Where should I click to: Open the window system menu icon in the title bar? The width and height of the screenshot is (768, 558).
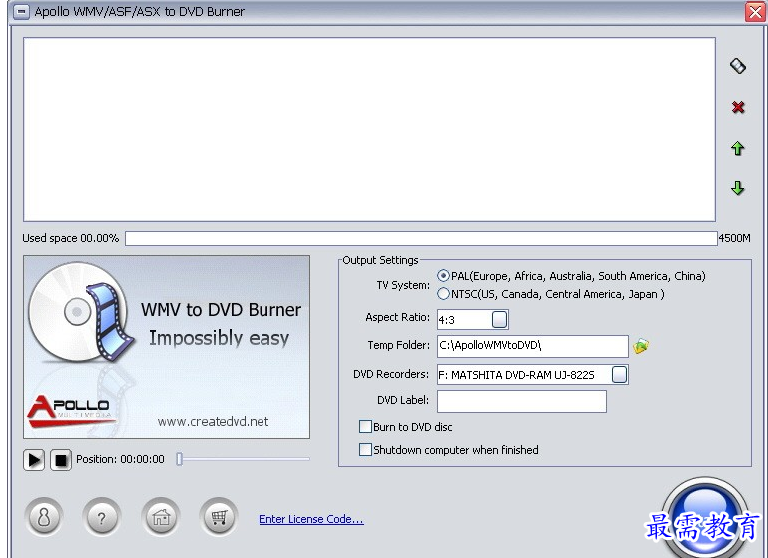(21, 12)
